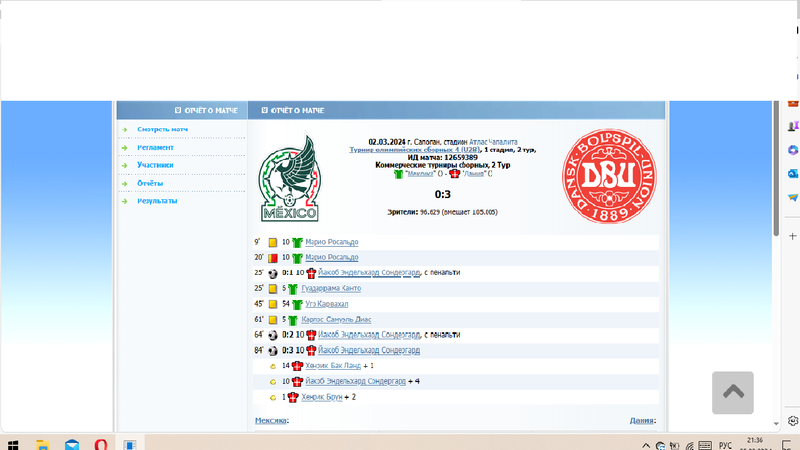Click the 0:3 final score text

click(443, 194)
